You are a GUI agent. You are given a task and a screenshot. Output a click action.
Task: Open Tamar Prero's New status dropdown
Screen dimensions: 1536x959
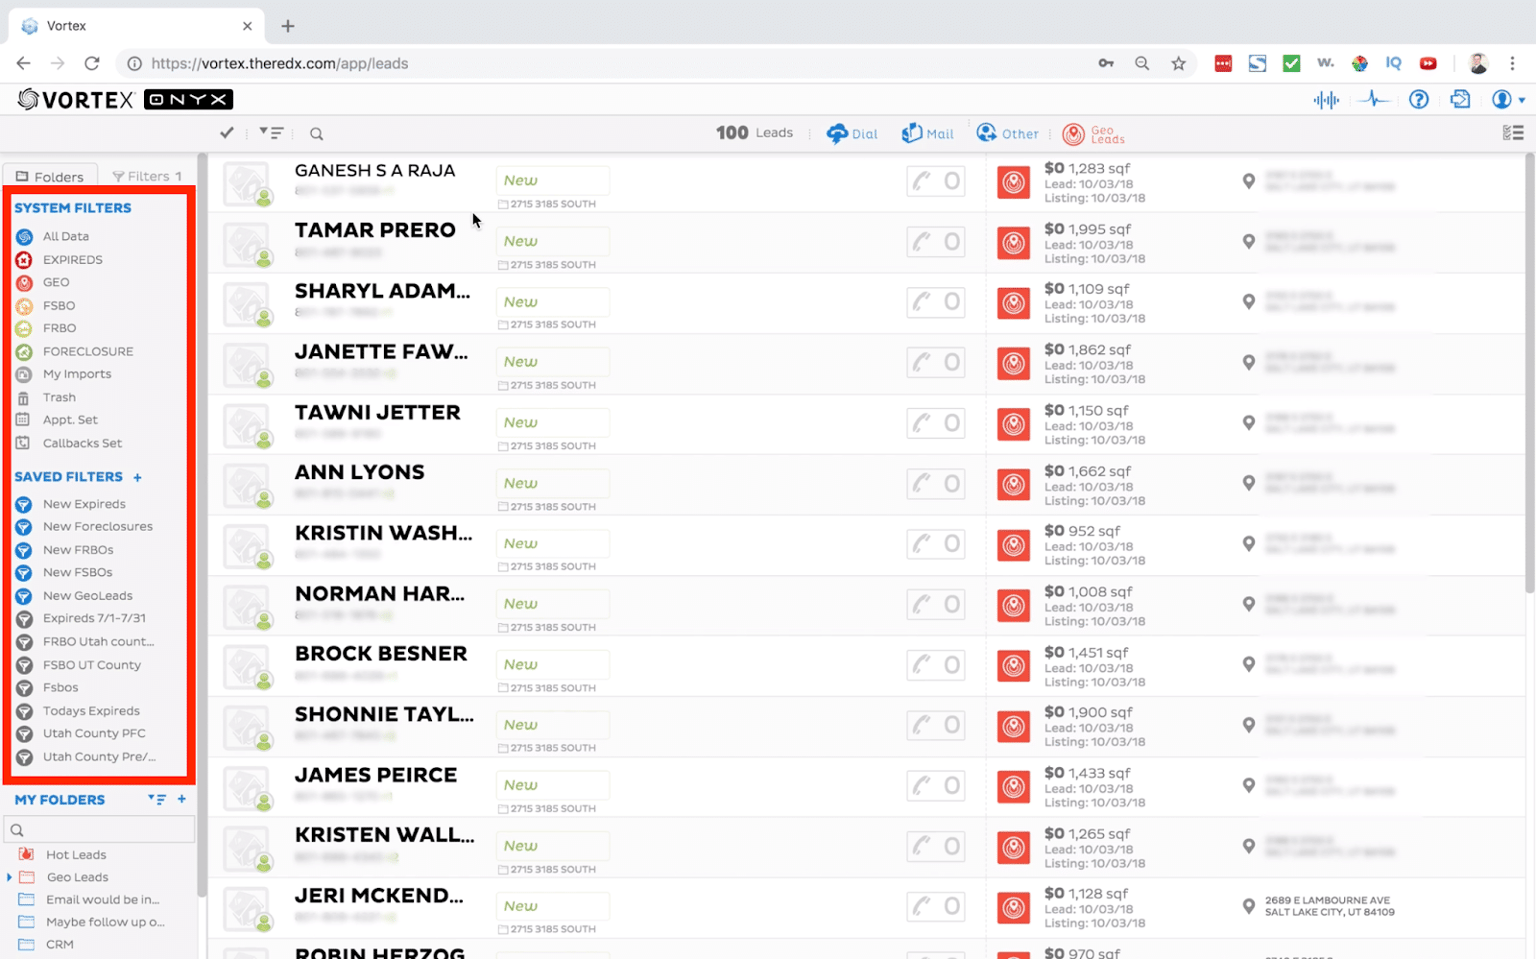(552, 241)
